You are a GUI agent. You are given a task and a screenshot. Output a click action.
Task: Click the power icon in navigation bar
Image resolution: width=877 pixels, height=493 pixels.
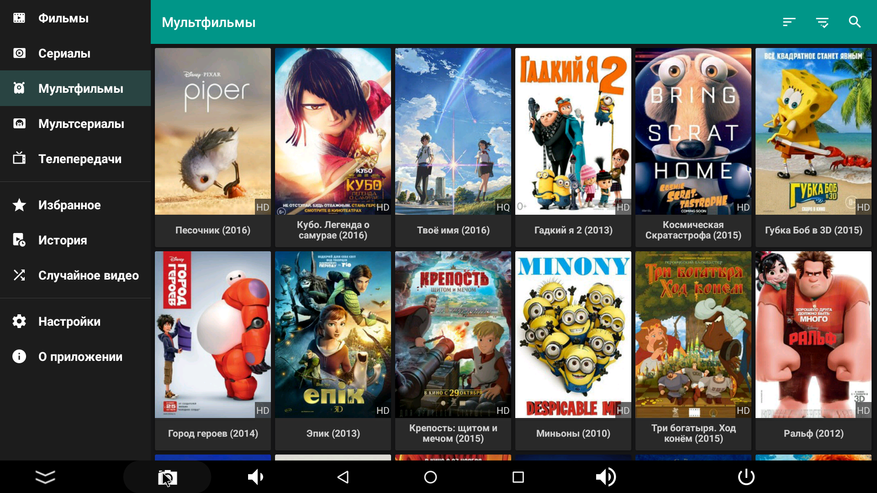[746, 477]
